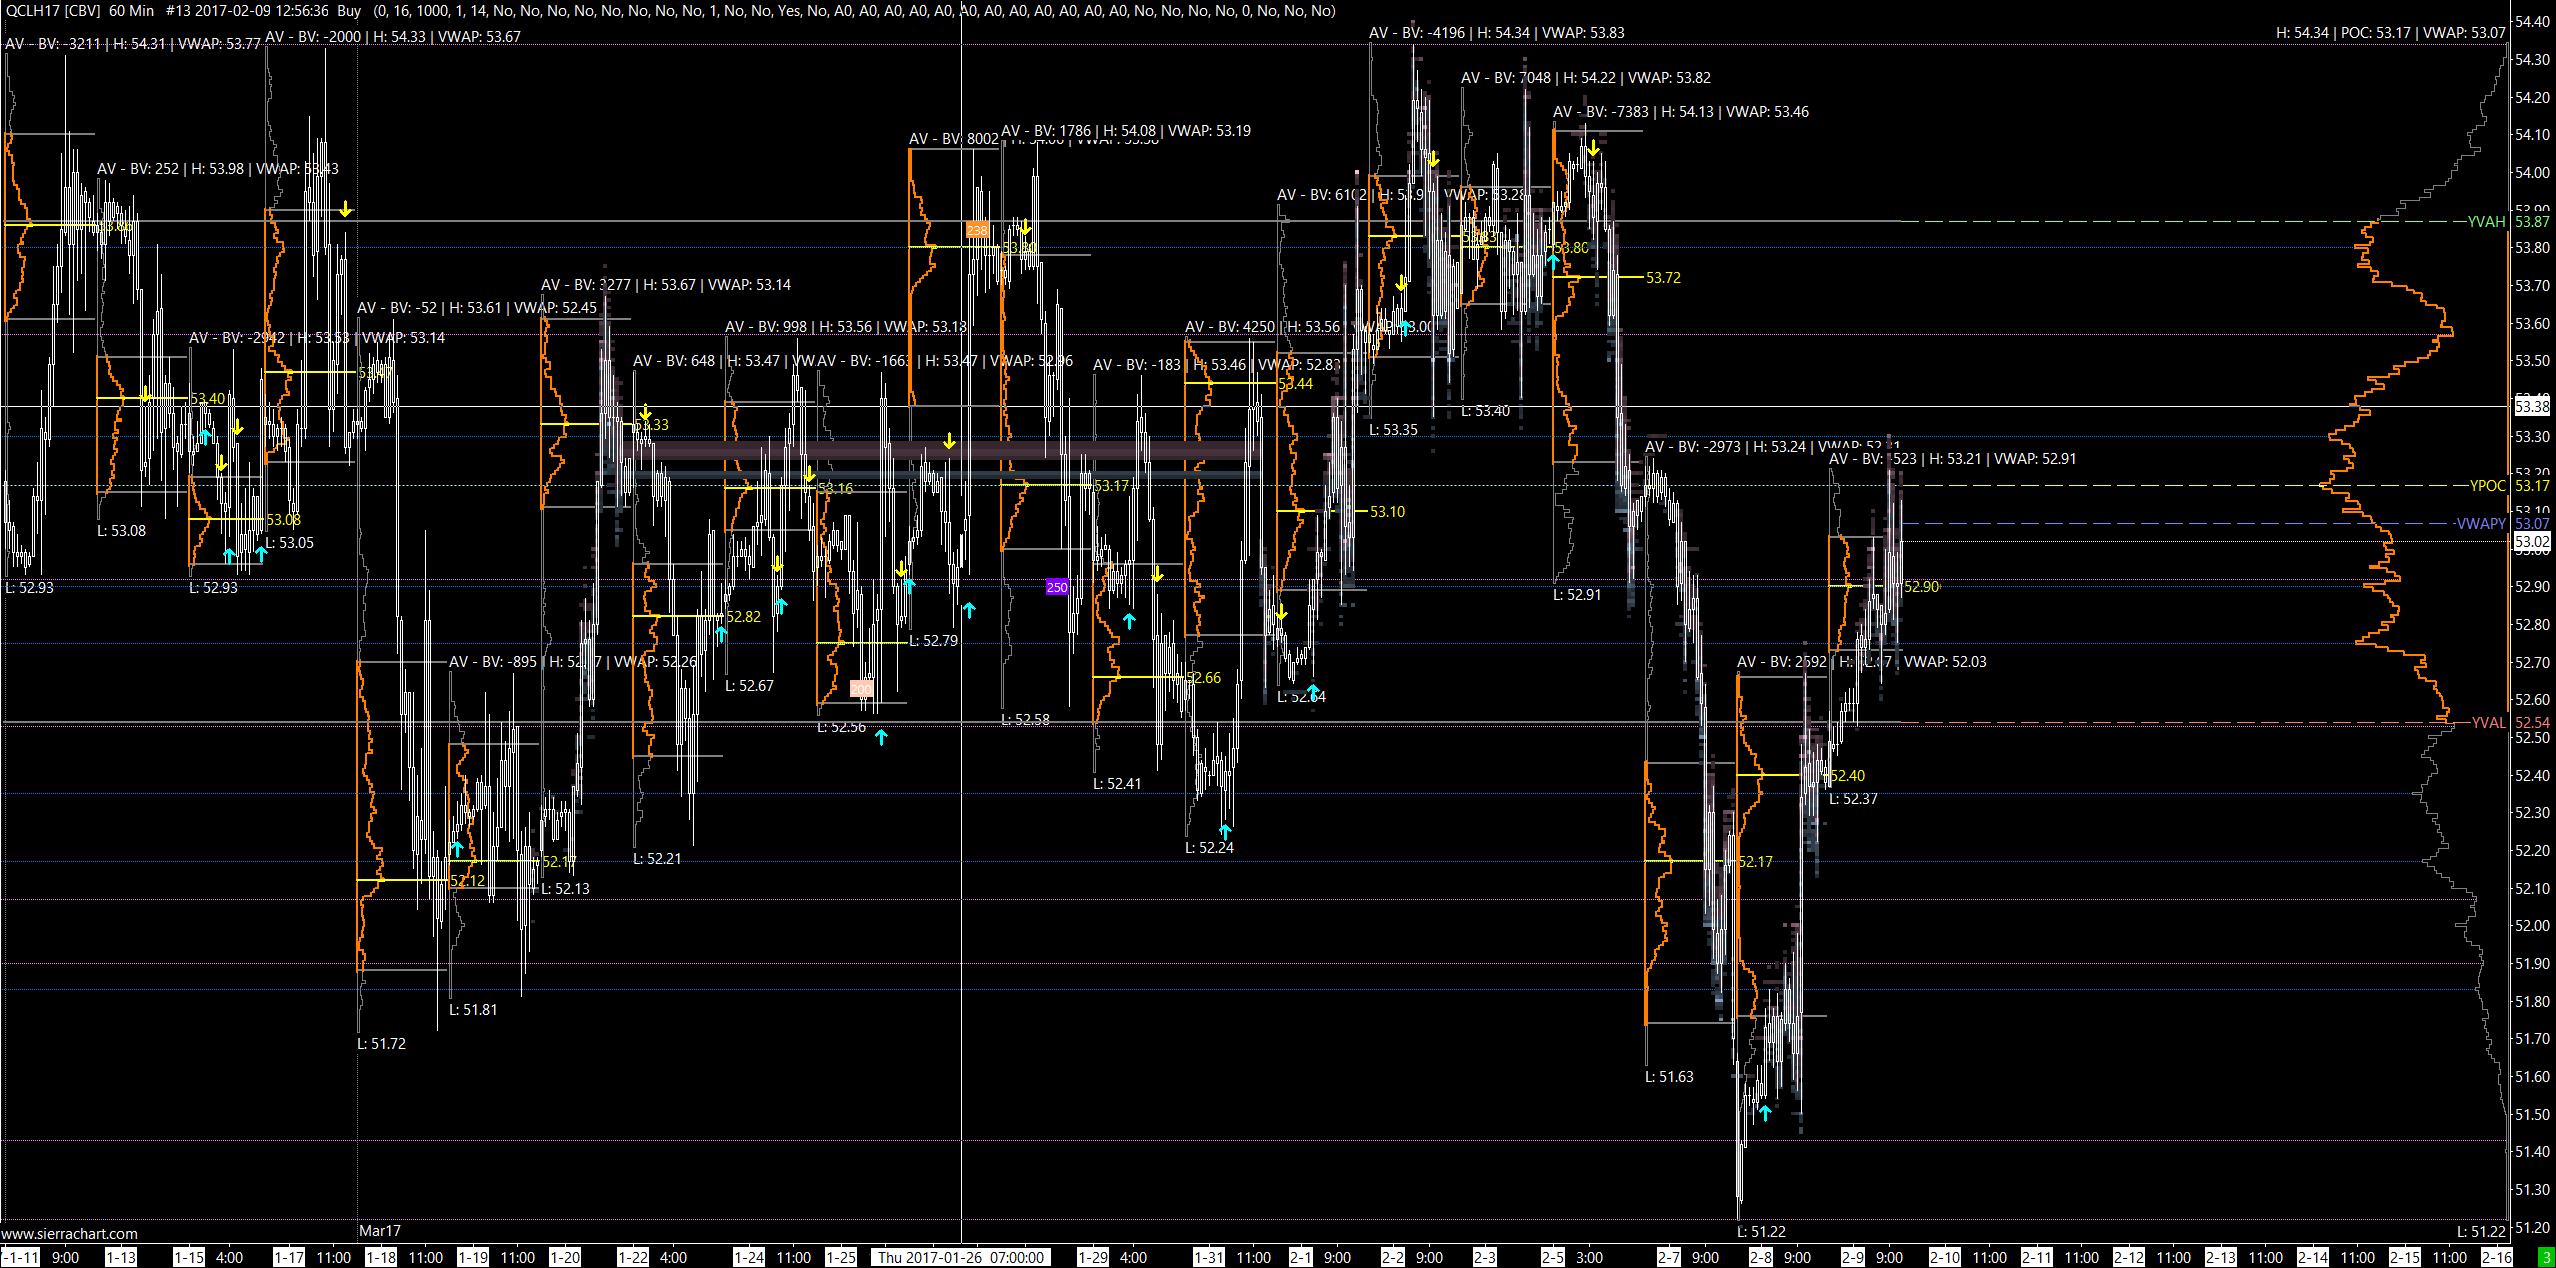Click the pink 200 marker near L: 52.56
The width and height of the screenshot is (2556, 1268).
point(861,688)
